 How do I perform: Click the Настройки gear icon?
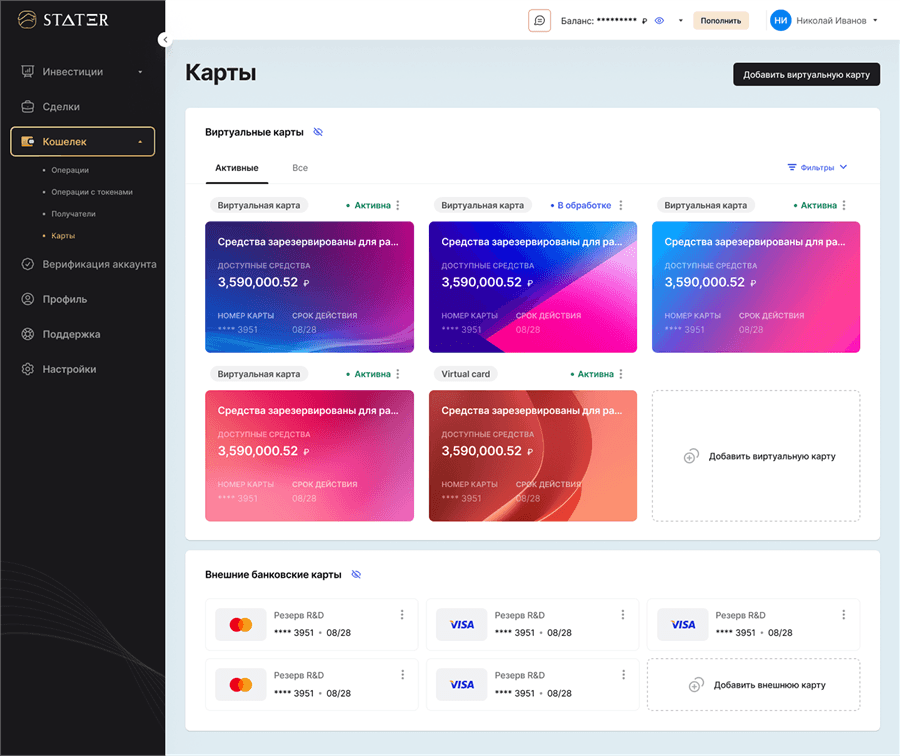(28, 369)
